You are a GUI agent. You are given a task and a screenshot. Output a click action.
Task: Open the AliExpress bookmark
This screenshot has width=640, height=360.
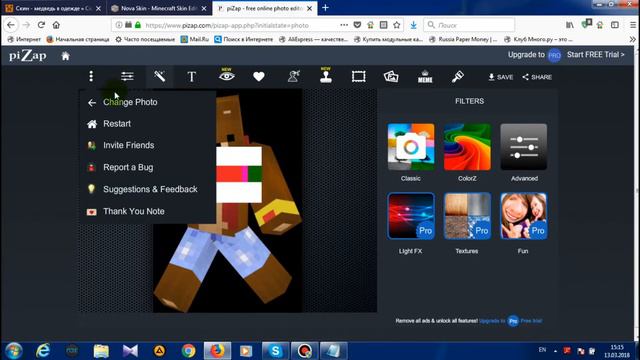(313, 40)
